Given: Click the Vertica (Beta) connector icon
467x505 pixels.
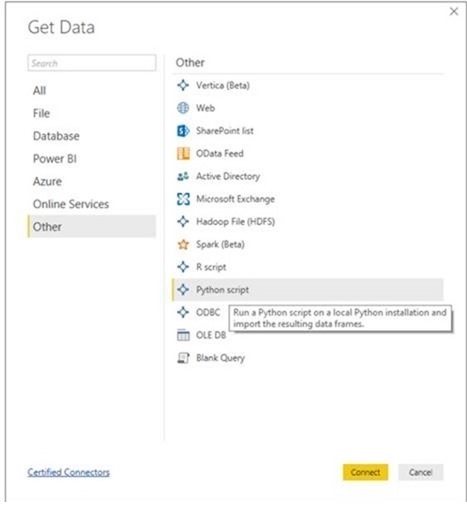Looking at the screenshot, I should coord(183,85).
